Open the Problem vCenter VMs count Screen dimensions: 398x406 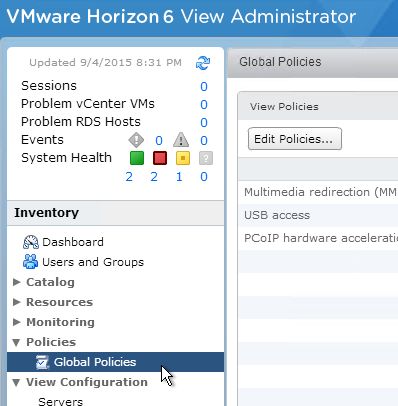pos(204,105)
